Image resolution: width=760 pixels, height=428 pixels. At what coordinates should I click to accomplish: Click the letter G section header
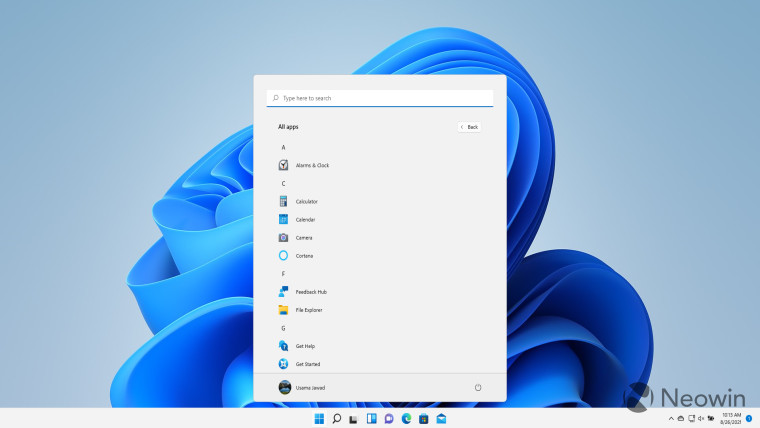point(284,328)
